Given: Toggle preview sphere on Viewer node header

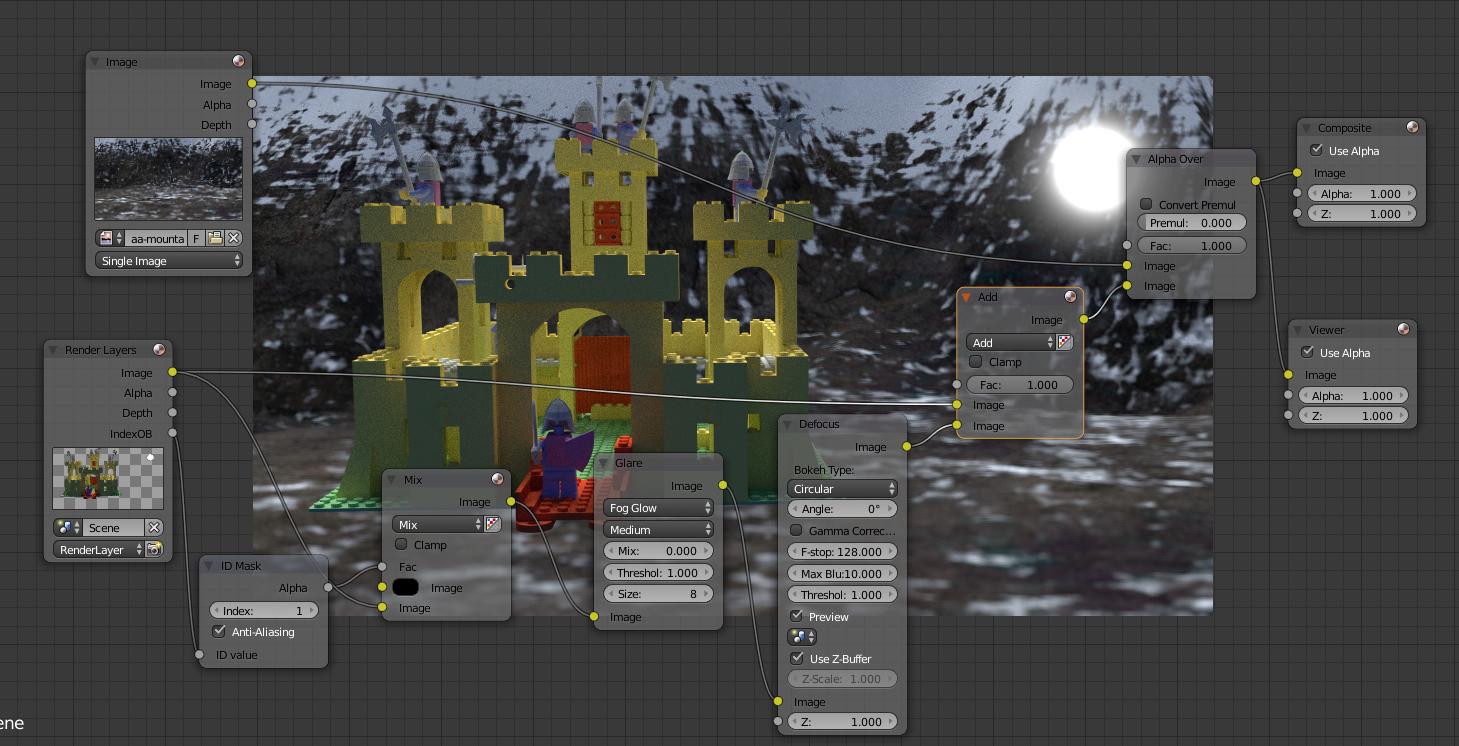Looking at the screenshot, I should point(1403,330).
